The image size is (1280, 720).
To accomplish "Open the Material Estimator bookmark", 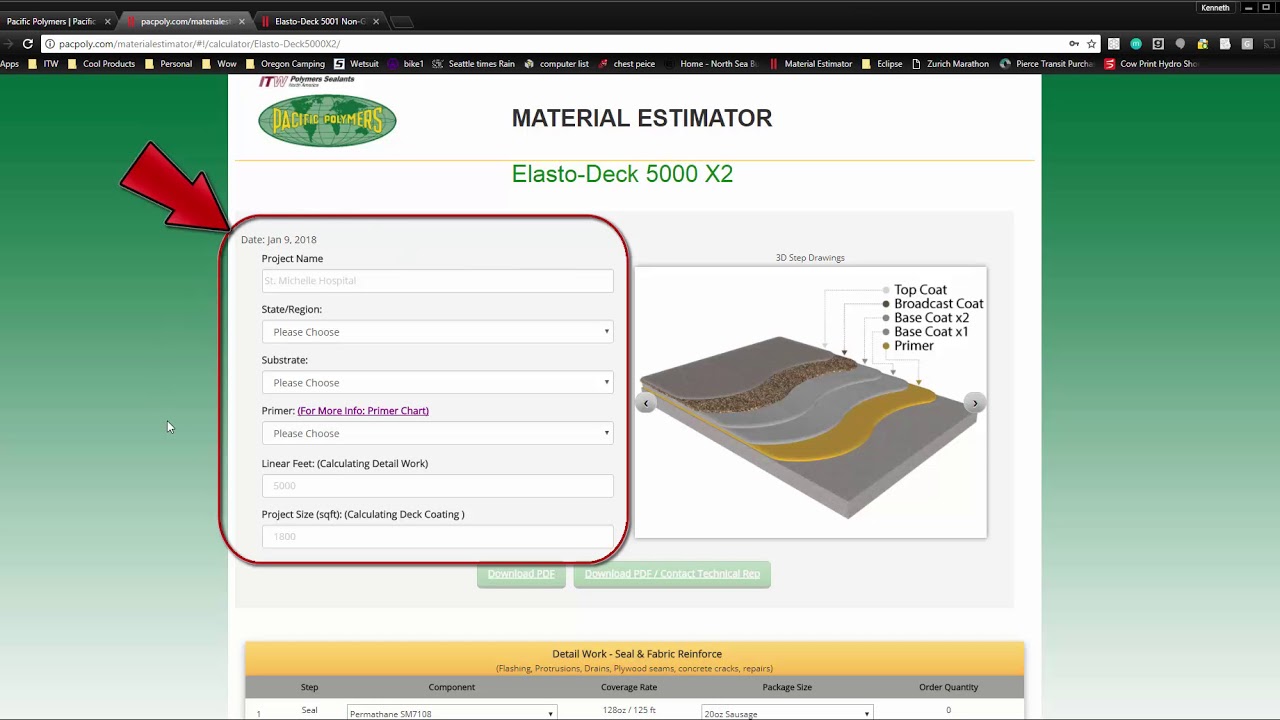I will pyautogui.click(x=811, y=64).
